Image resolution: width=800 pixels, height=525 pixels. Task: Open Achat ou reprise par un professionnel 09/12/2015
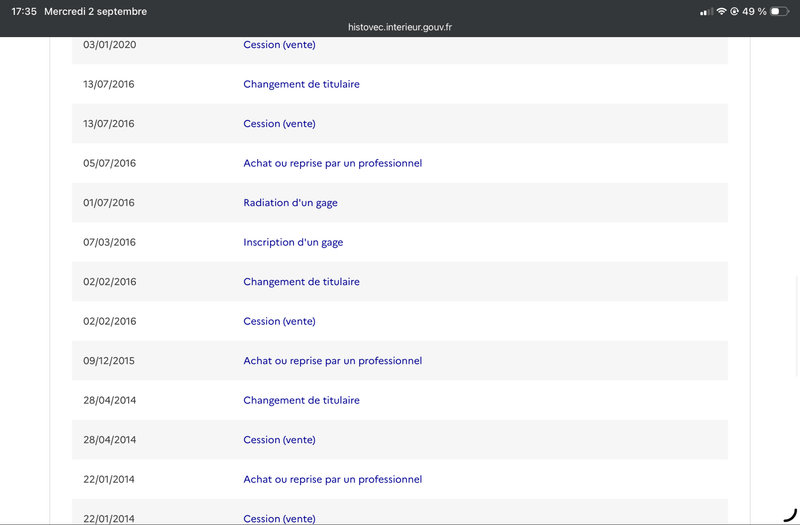[x=333, y=361]
